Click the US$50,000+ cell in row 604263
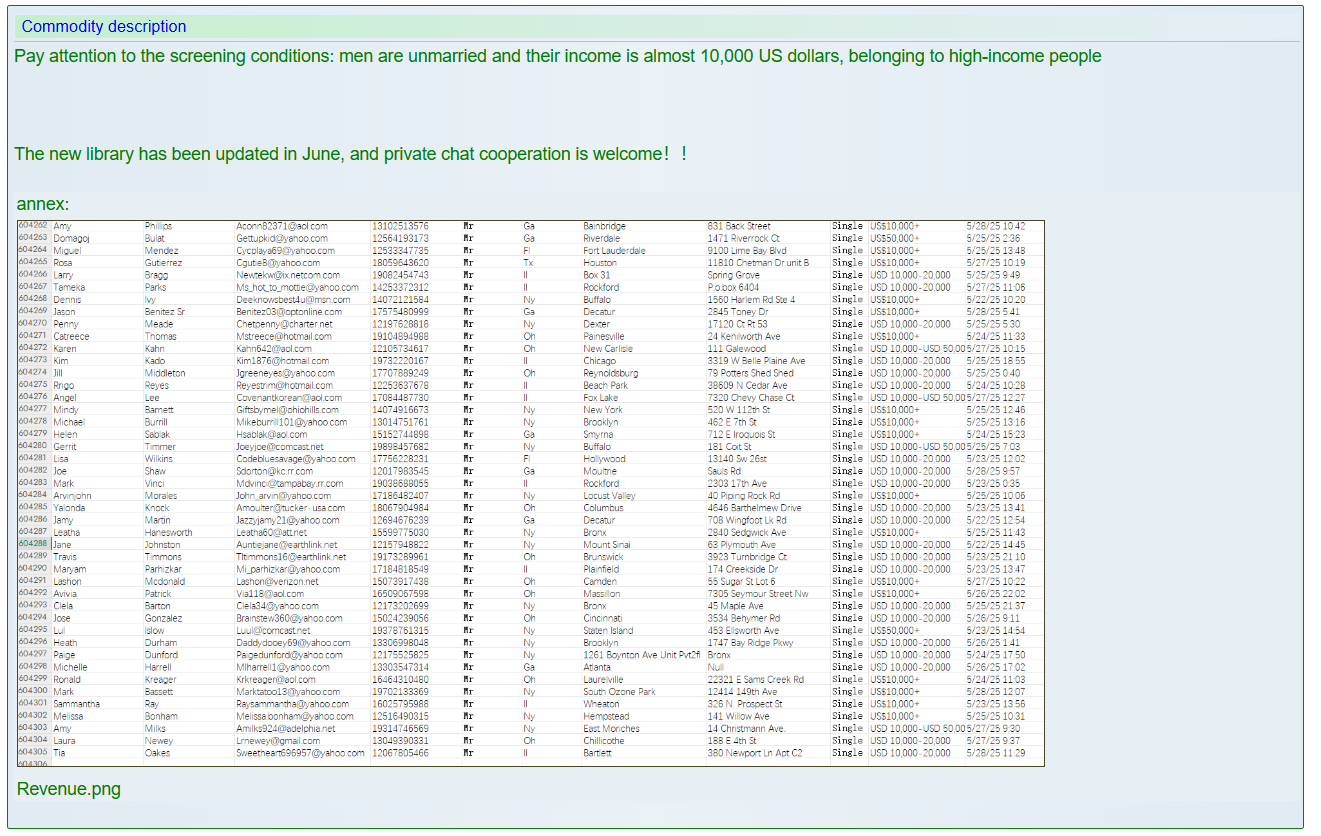Screen dimensions: 1321x836 coord(895,239)
